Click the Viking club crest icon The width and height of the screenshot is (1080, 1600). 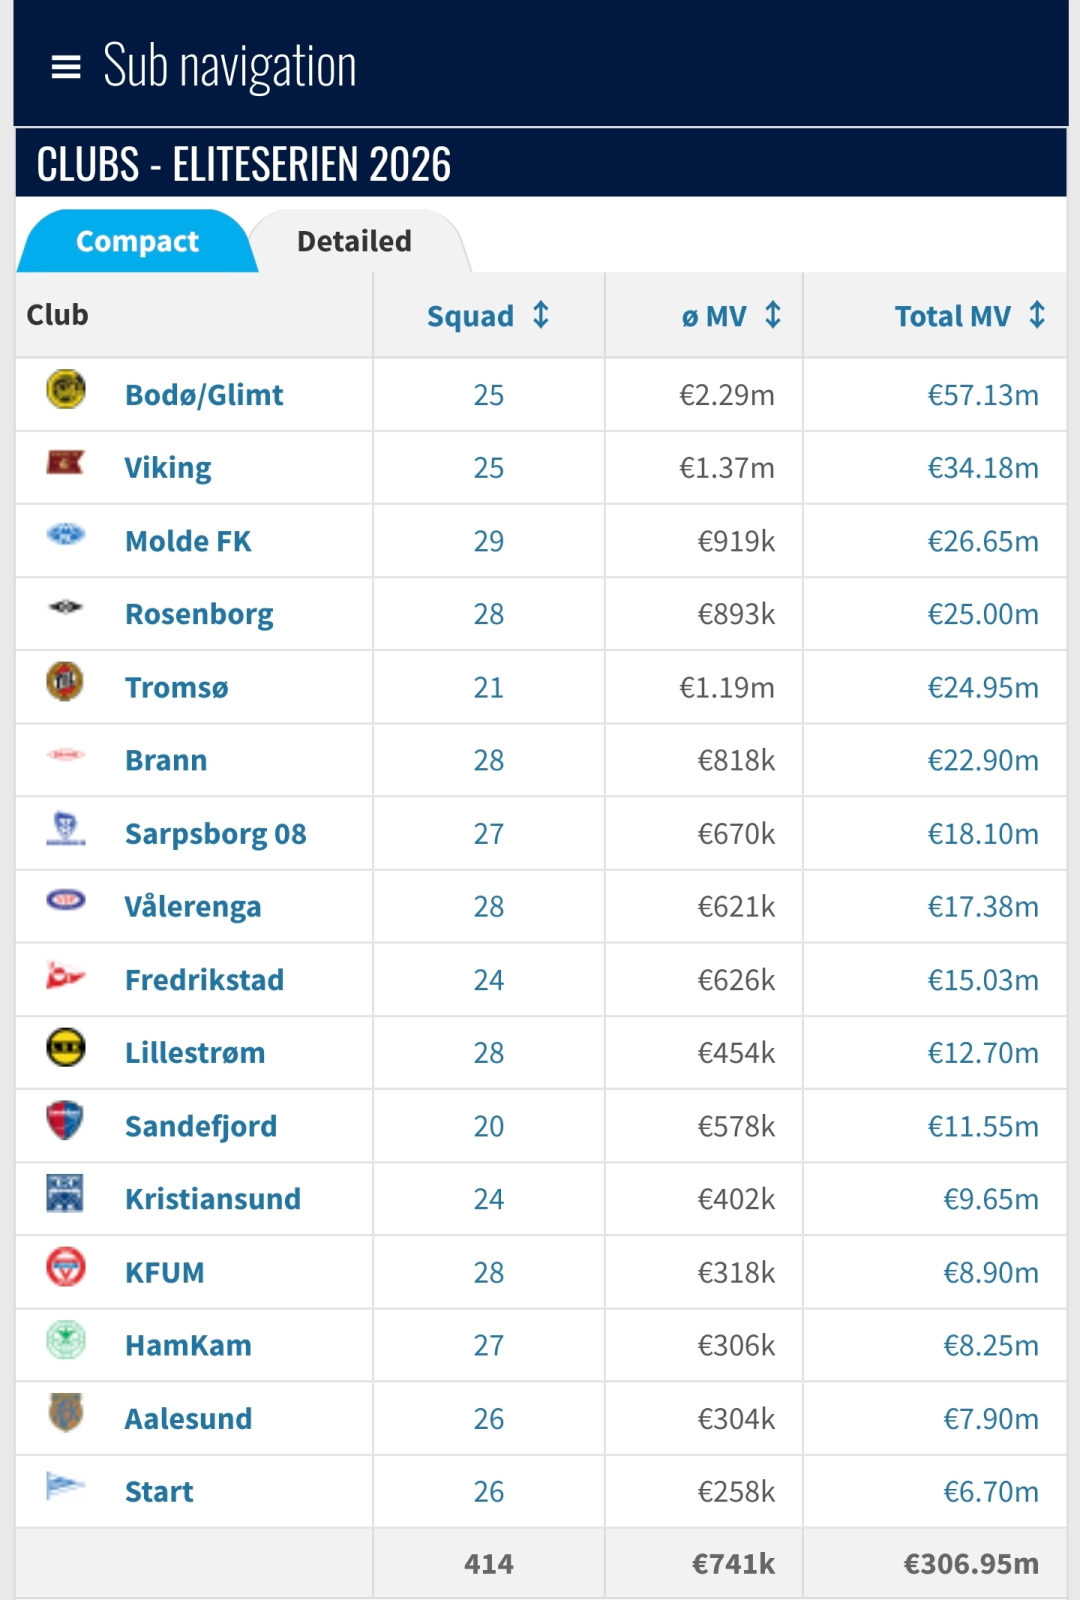point(66,463)
